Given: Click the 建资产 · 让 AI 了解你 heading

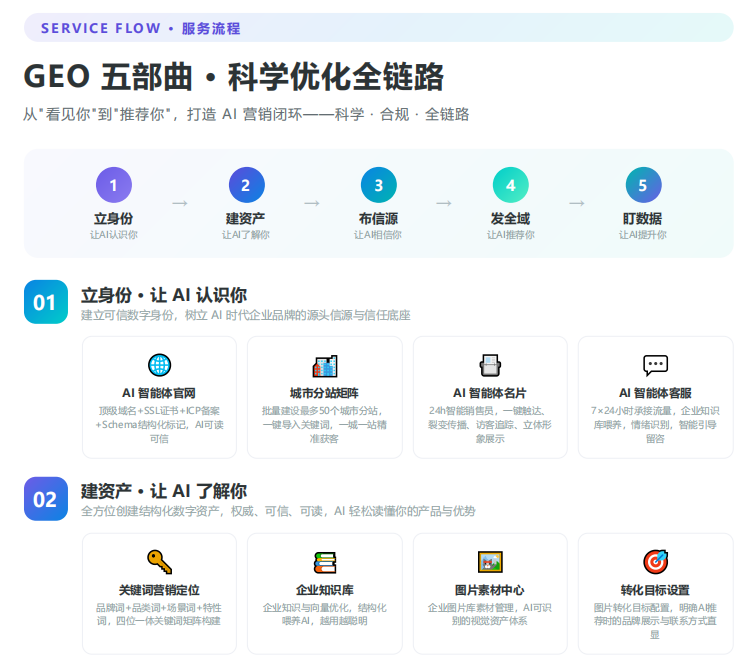Looking at the screenshot, I should [x=164, y=491].
